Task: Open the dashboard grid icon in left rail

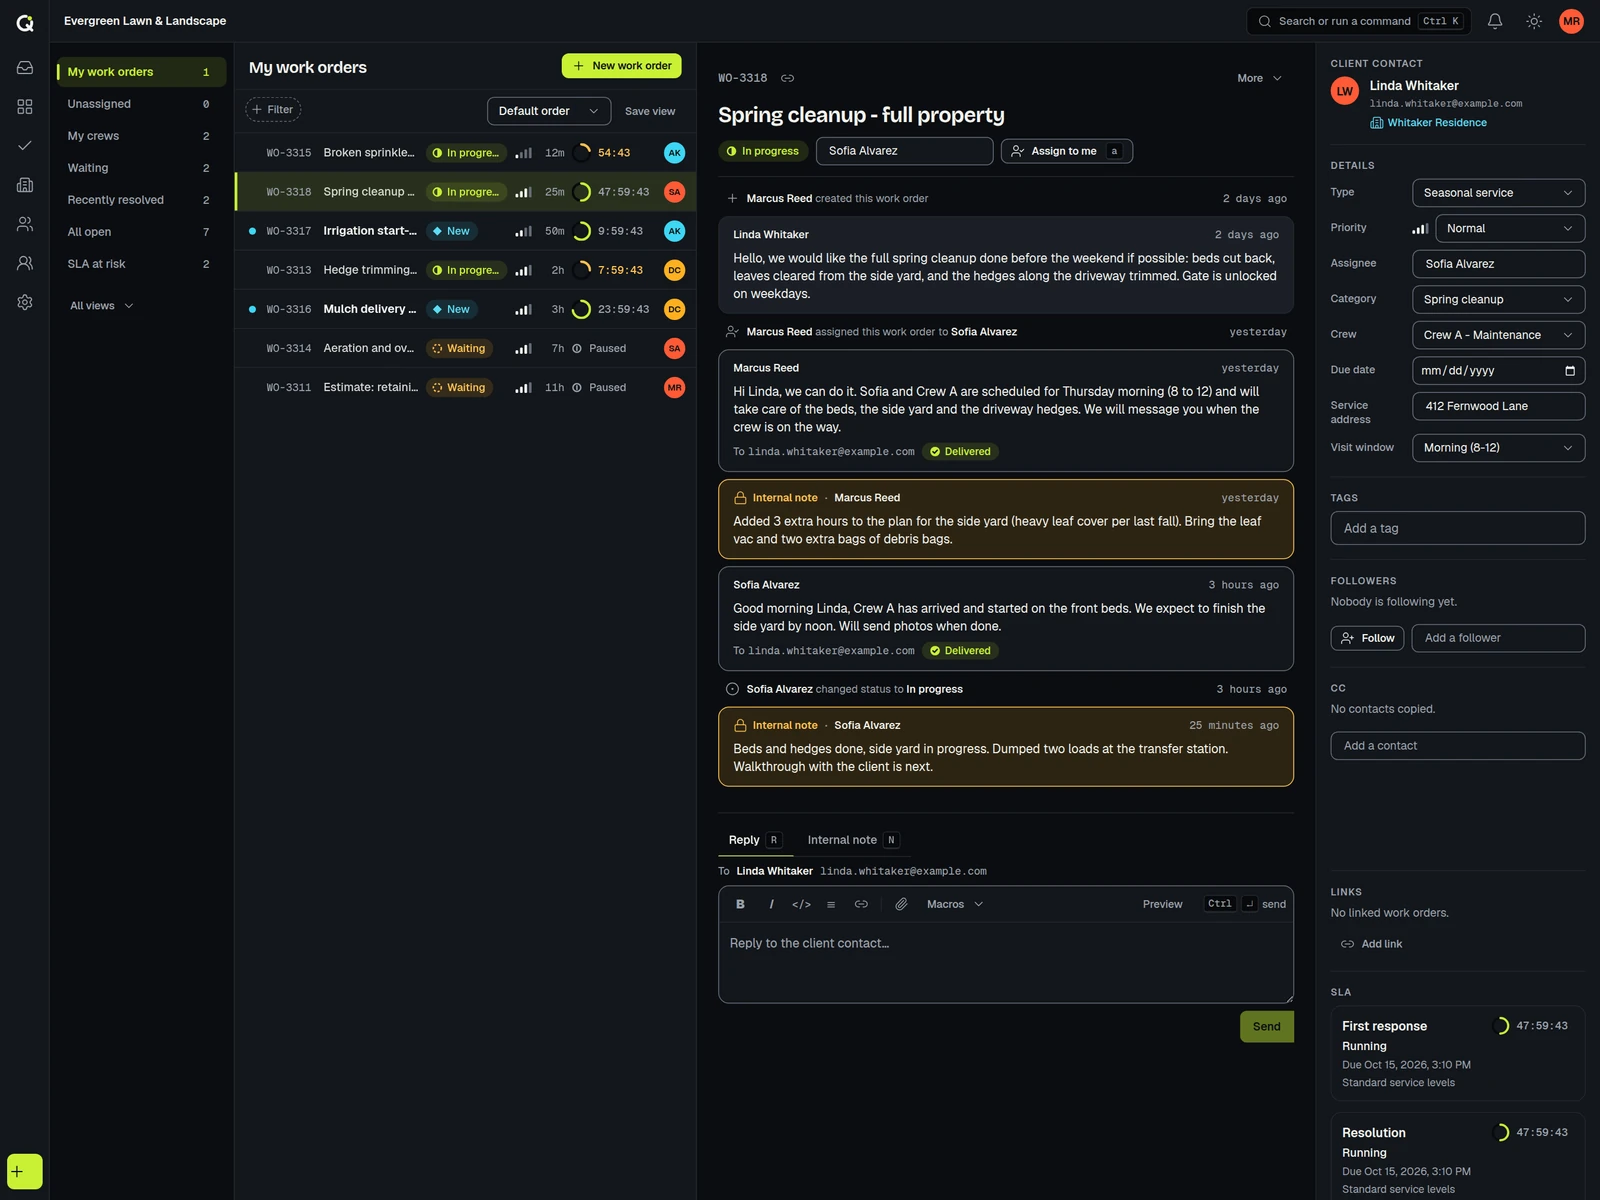Action: pos(25,106)
